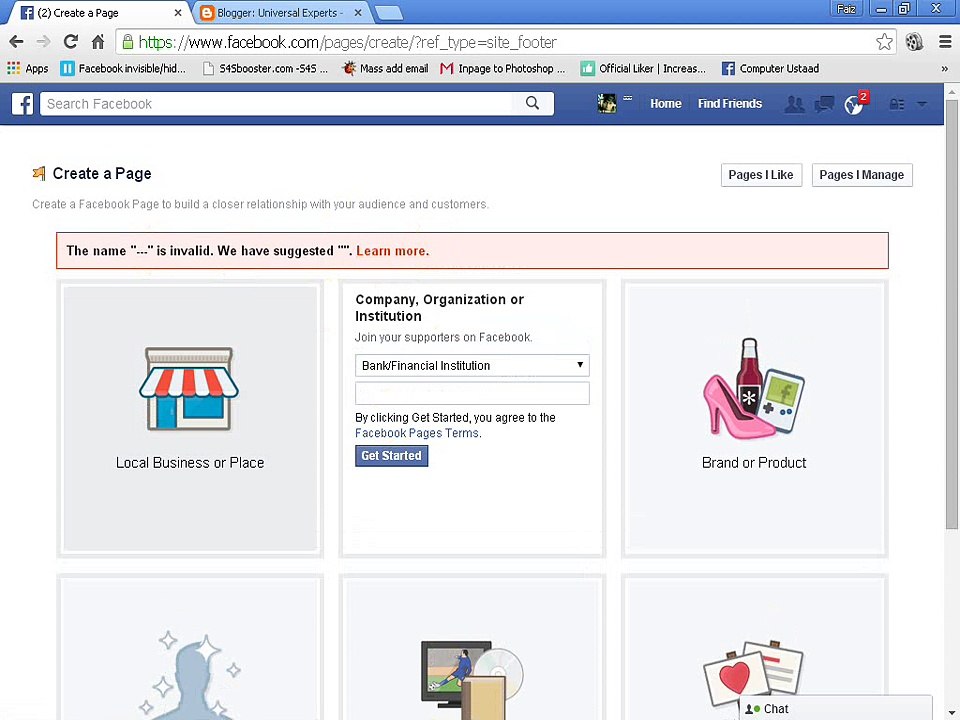Click the browser forward arrow
This screenshot has height=720, width=960.
pyautogui.click(x=43, y=42)
